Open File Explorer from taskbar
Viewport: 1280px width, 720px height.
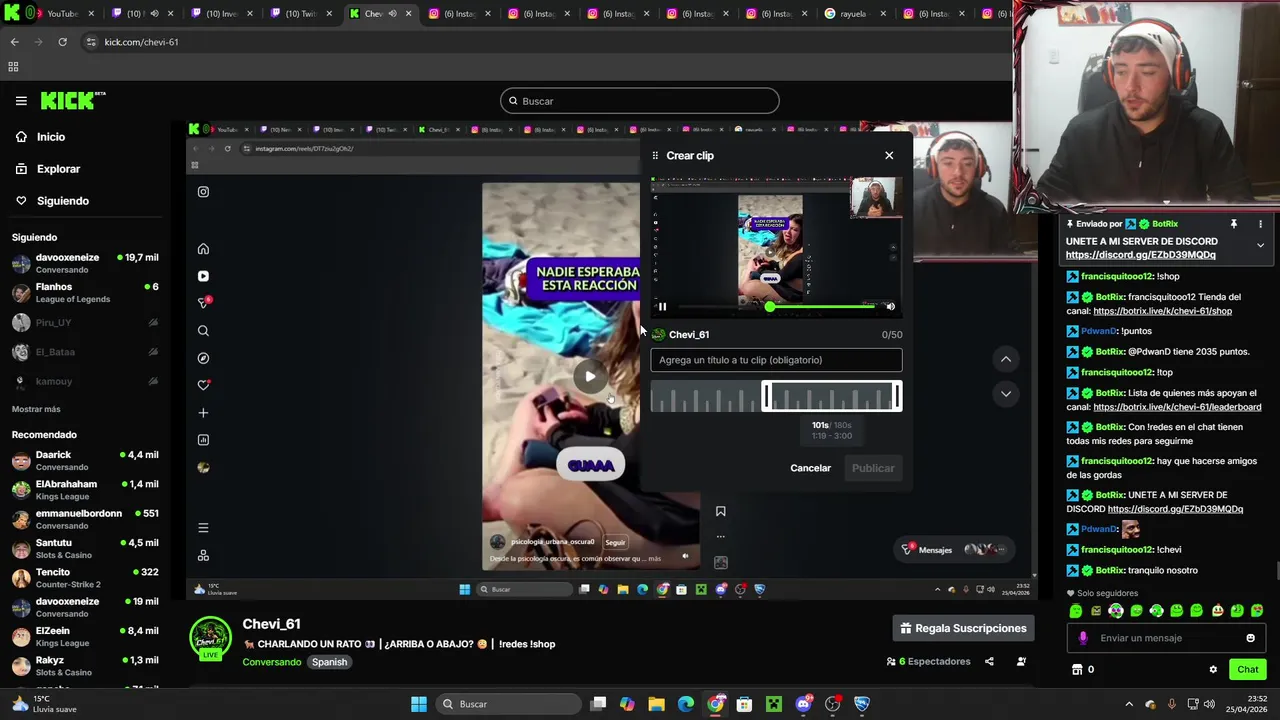coord(656,704)
